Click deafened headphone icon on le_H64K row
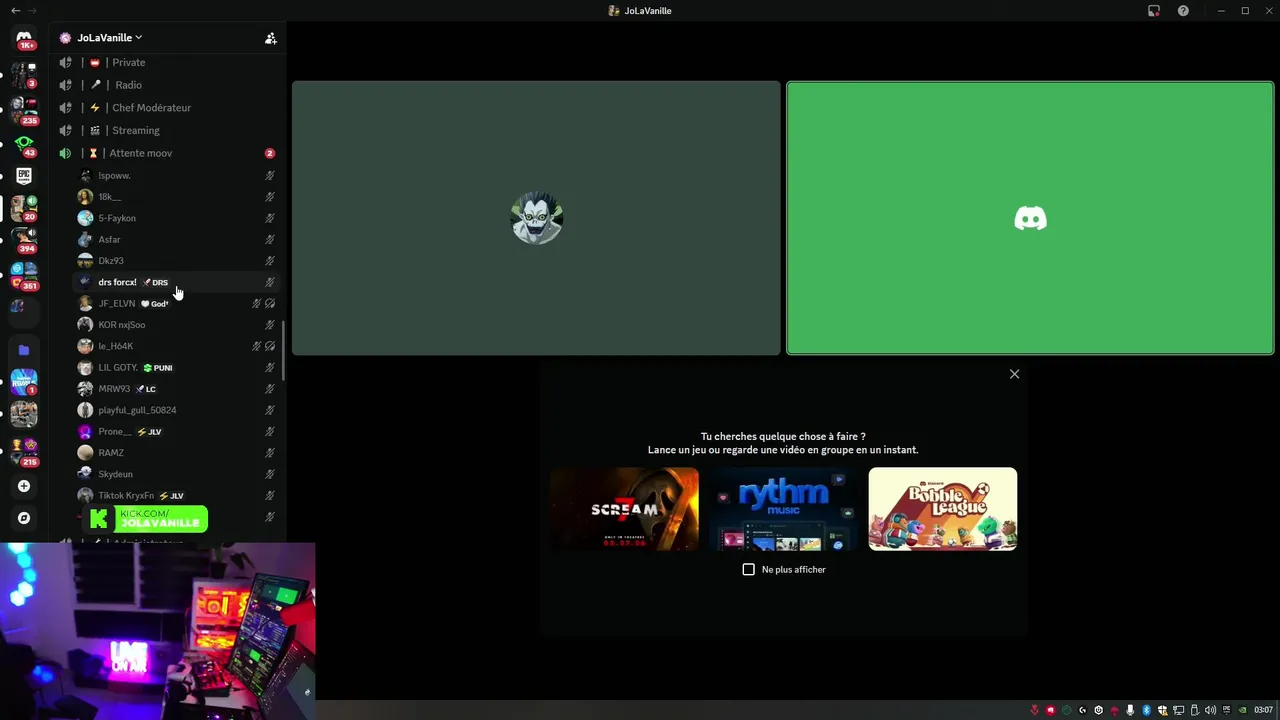Screen dimensions: 1280x720 (270, 346)
